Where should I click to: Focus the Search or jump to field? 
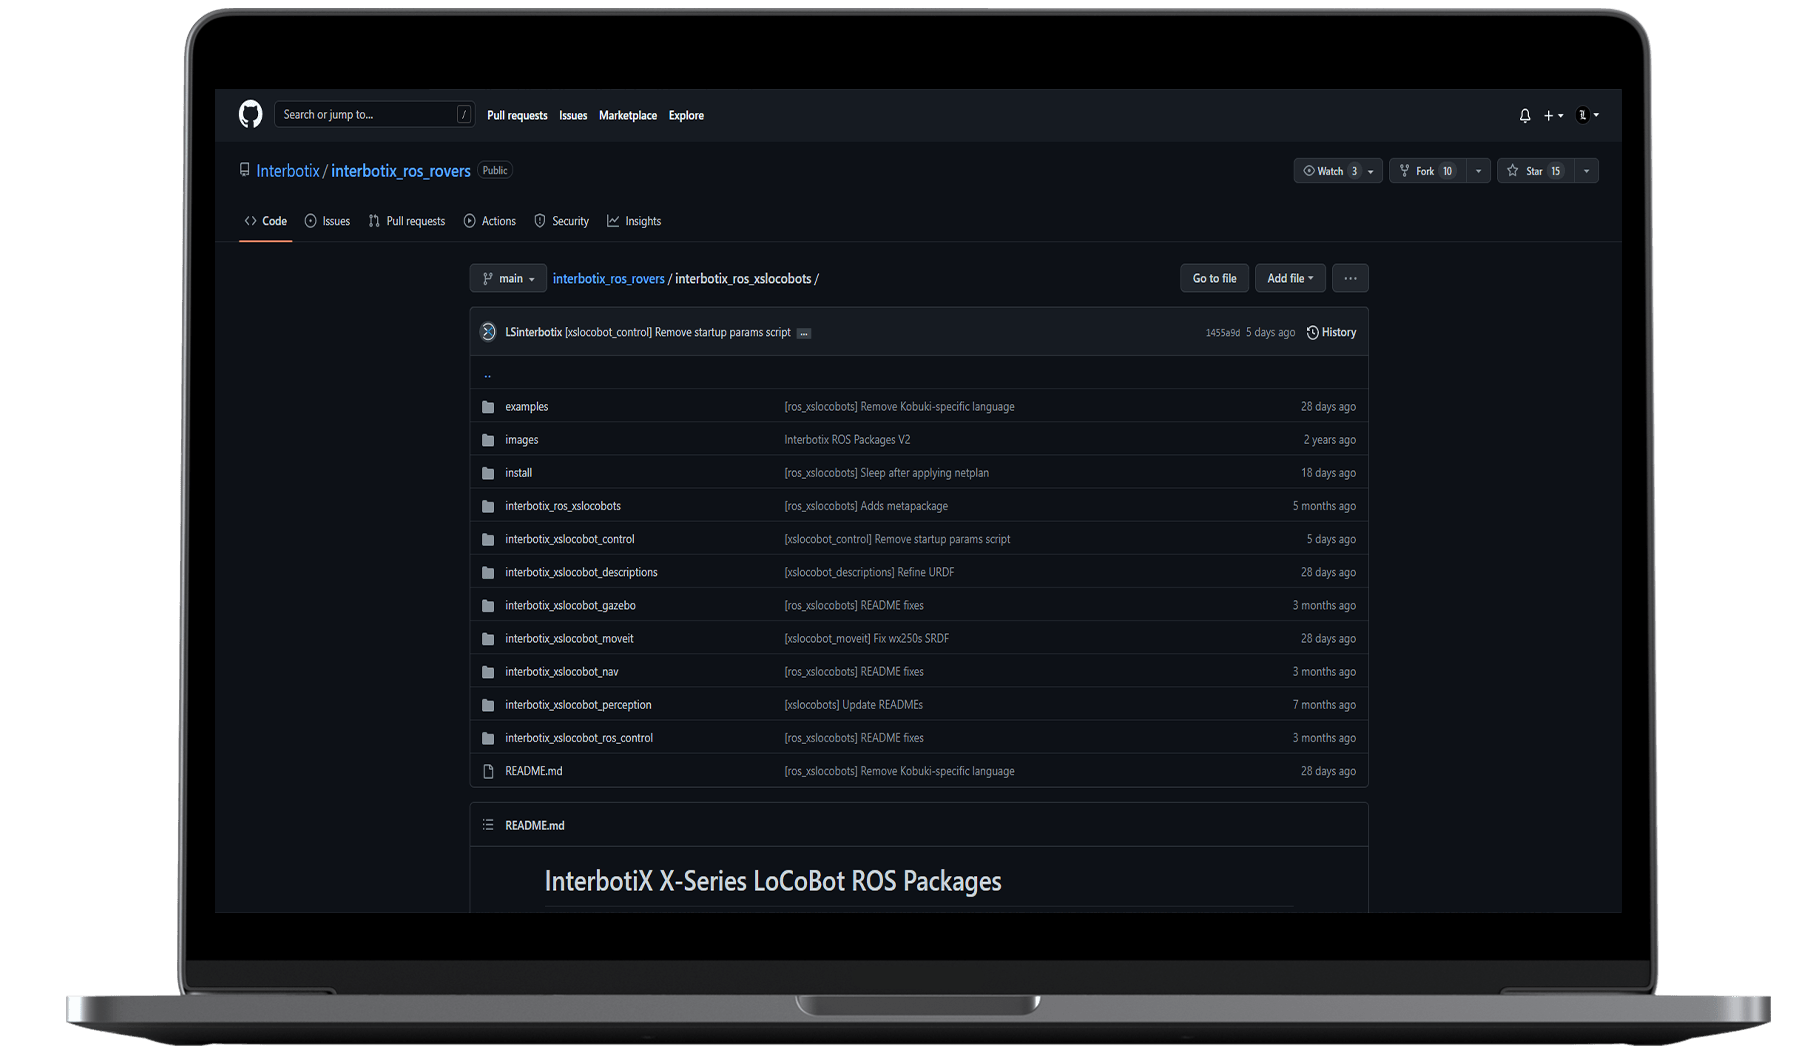367,115
